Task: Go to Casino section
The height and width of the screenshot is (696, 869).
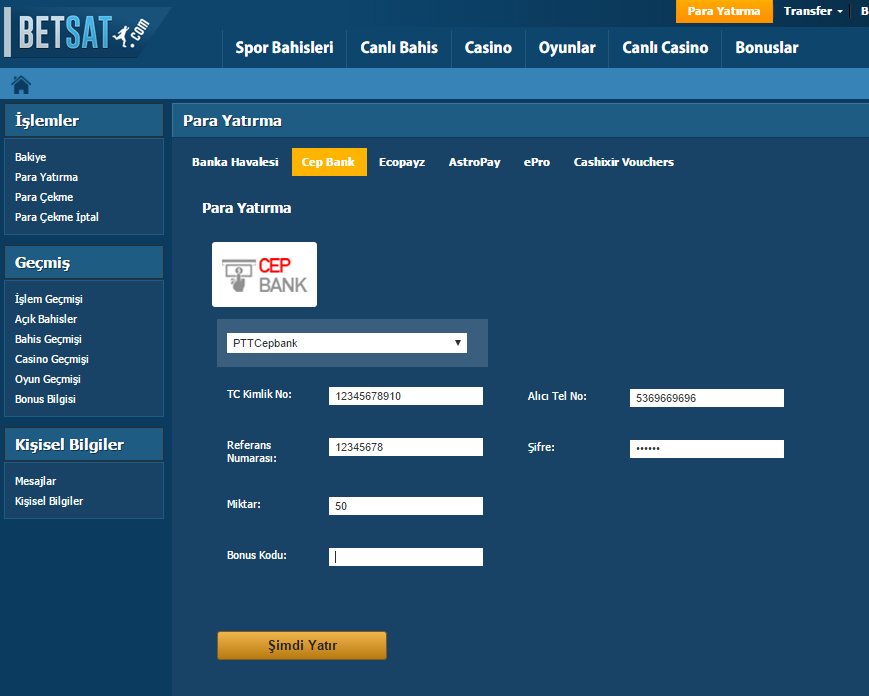Action: coord(488,48)
